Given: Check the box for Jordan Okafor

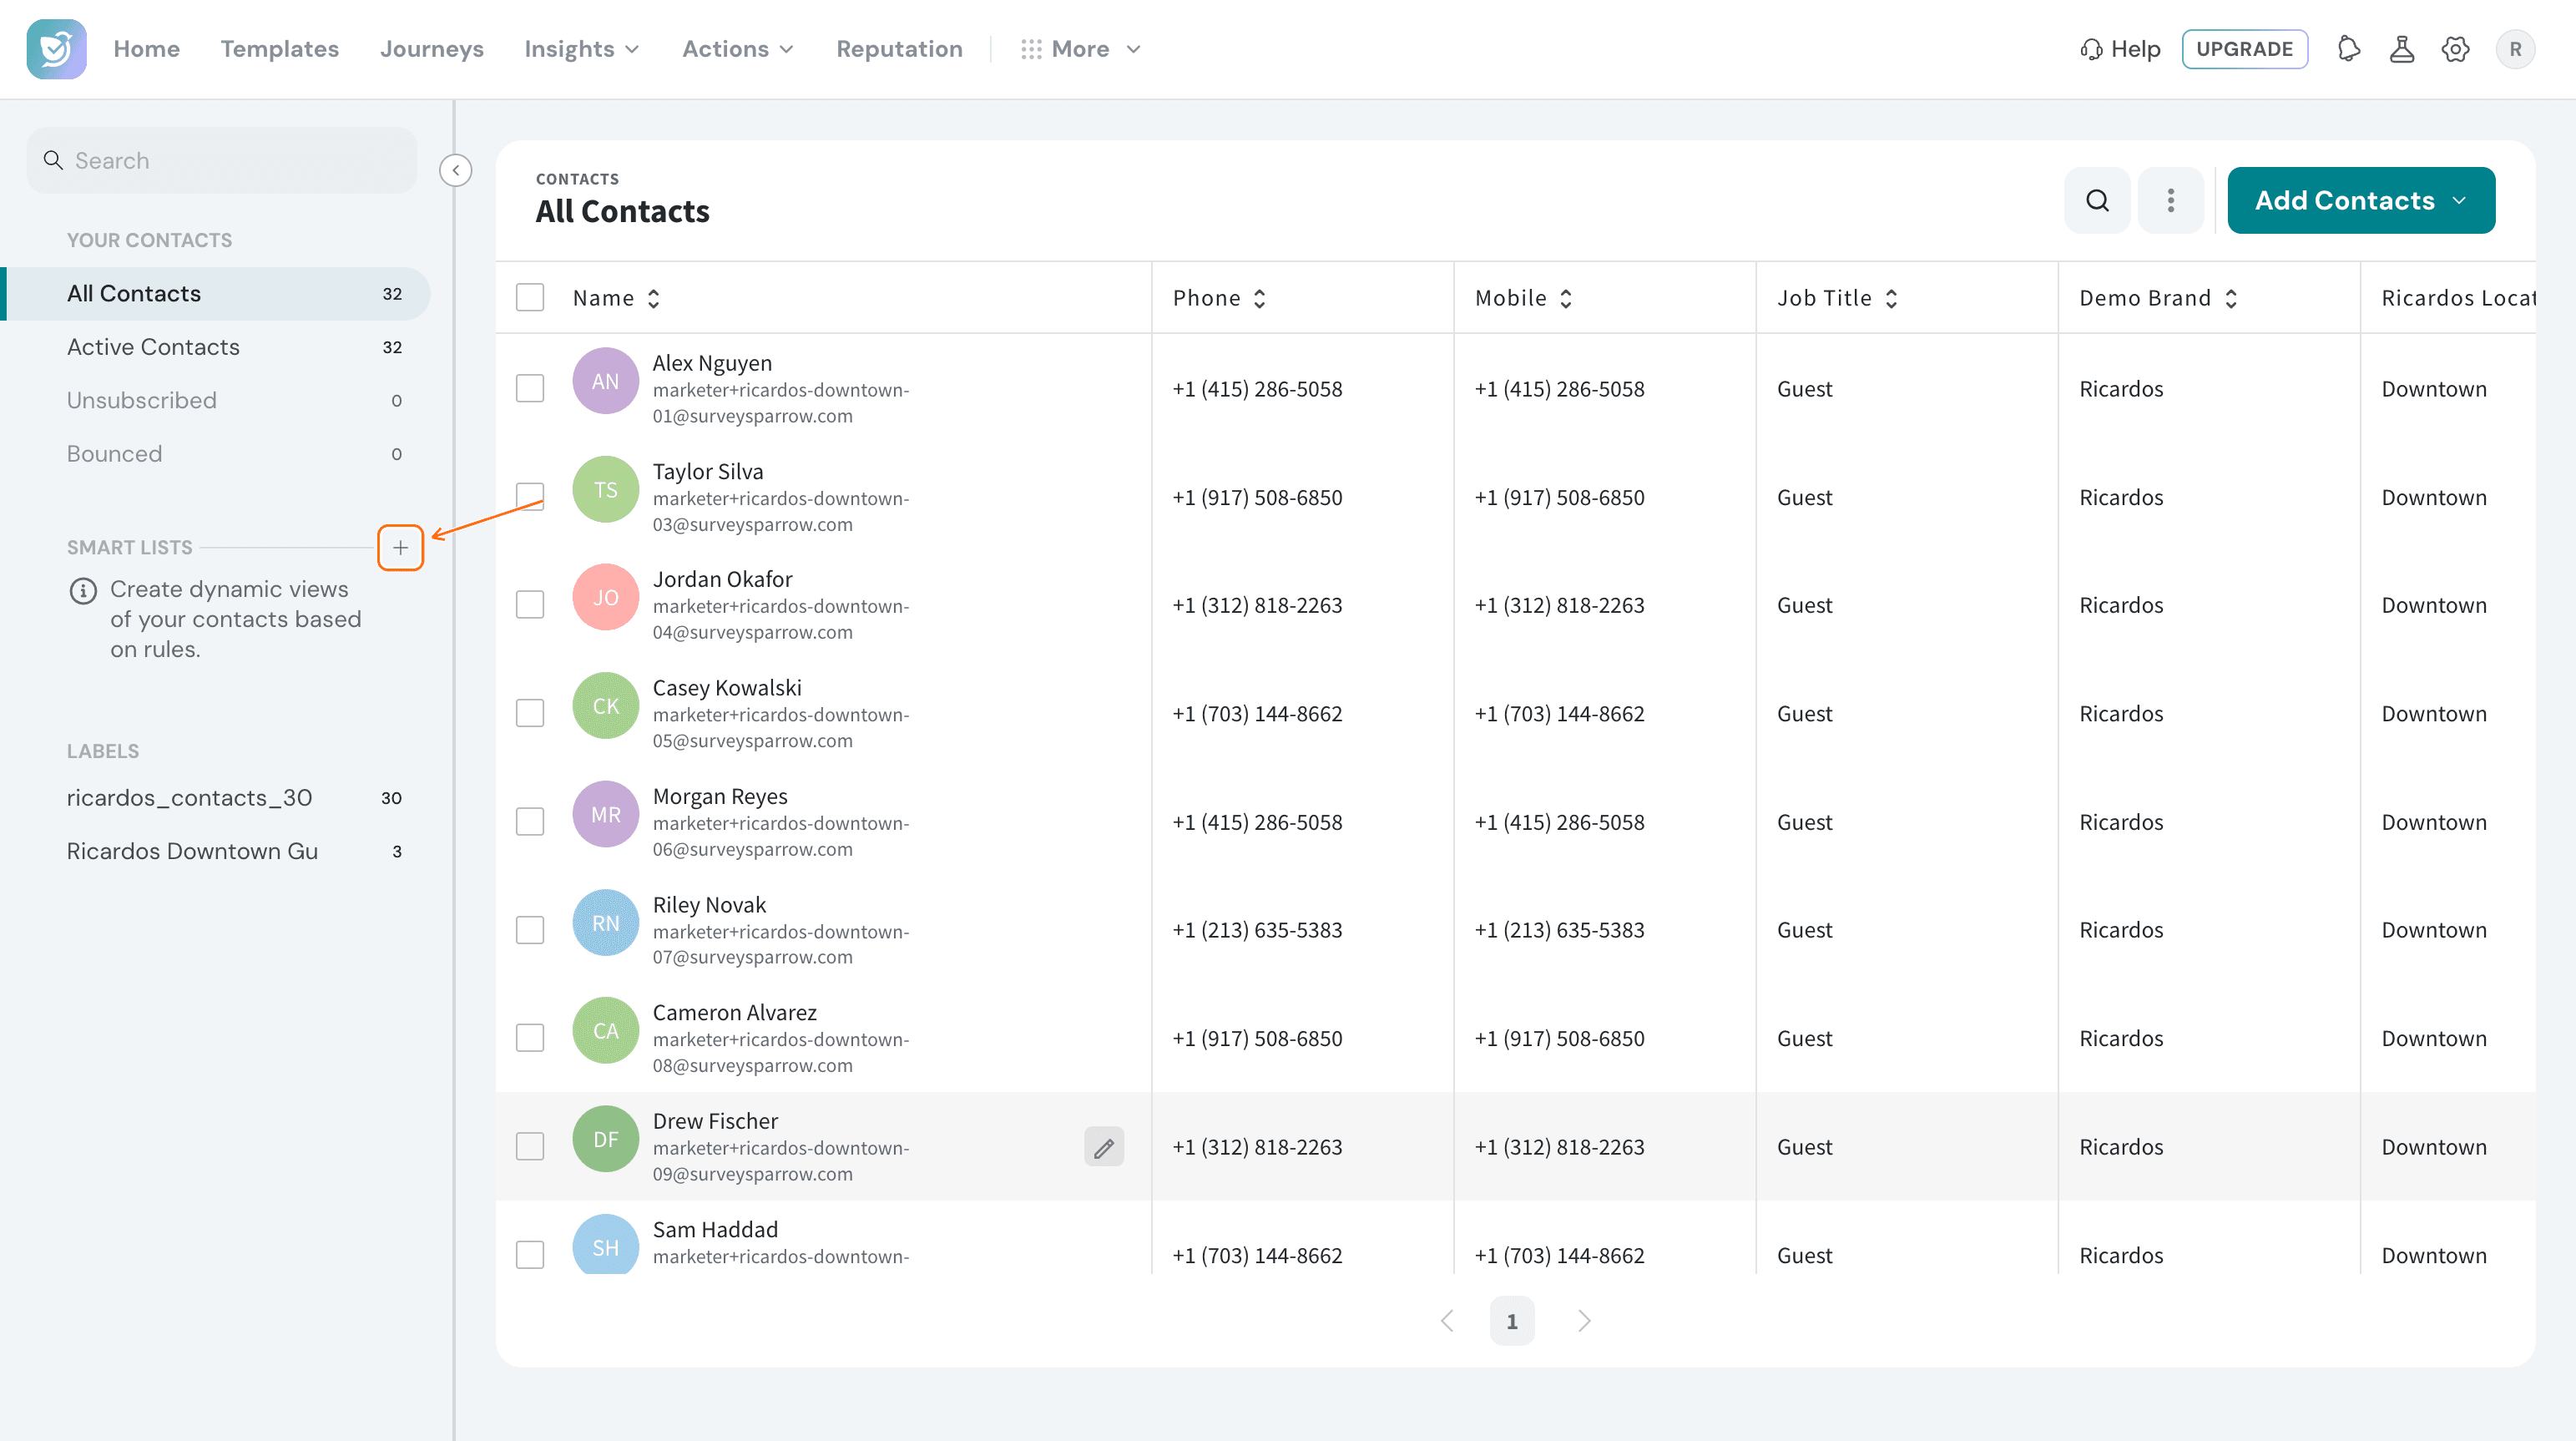Looking at the screenshot, I should (530, 605).
